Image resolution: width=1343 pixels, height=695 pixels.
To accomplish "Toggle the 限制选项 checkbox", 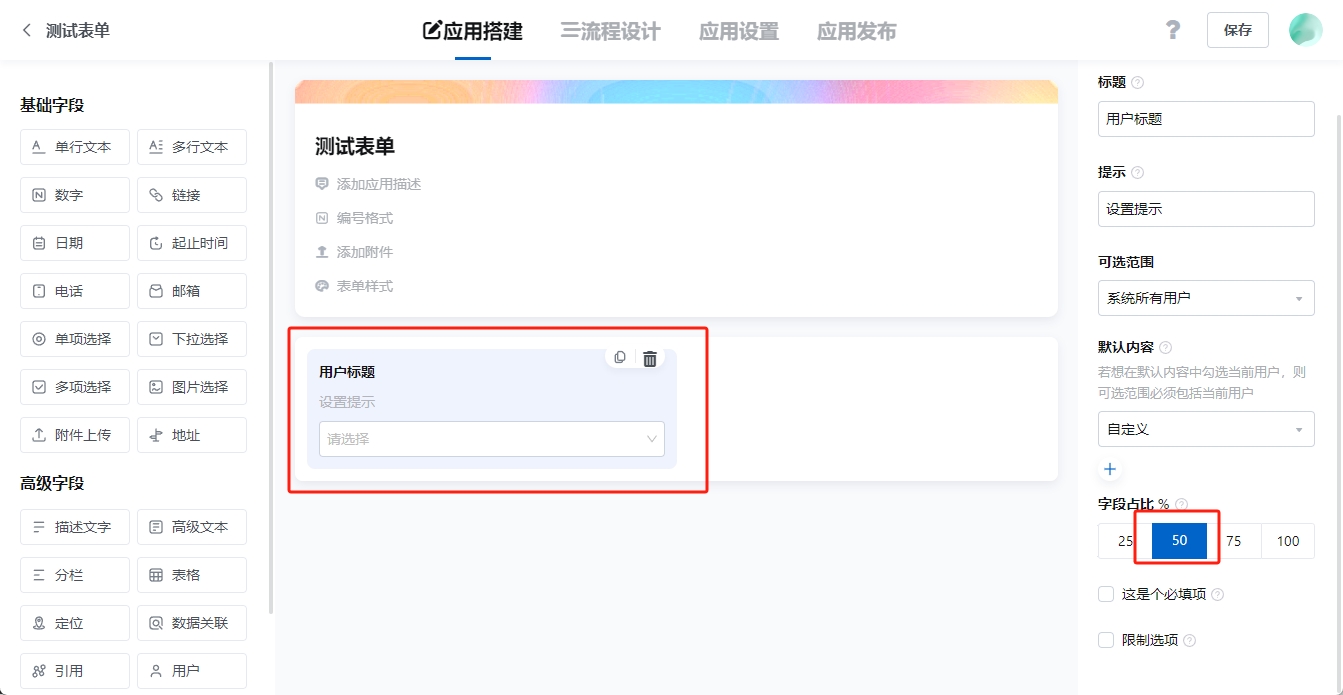I will tap(1106, 640).
